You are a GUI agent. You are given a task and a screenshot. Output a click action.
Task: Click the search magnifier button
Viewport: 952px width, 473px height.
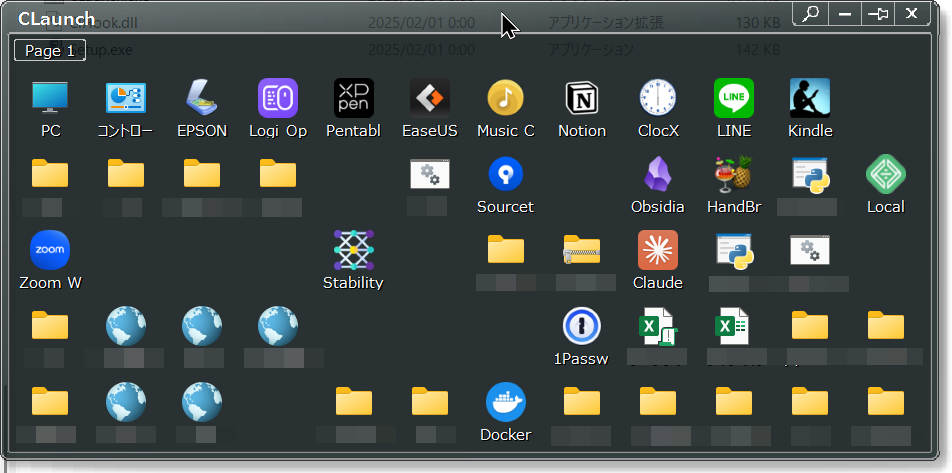click(811, 13)
